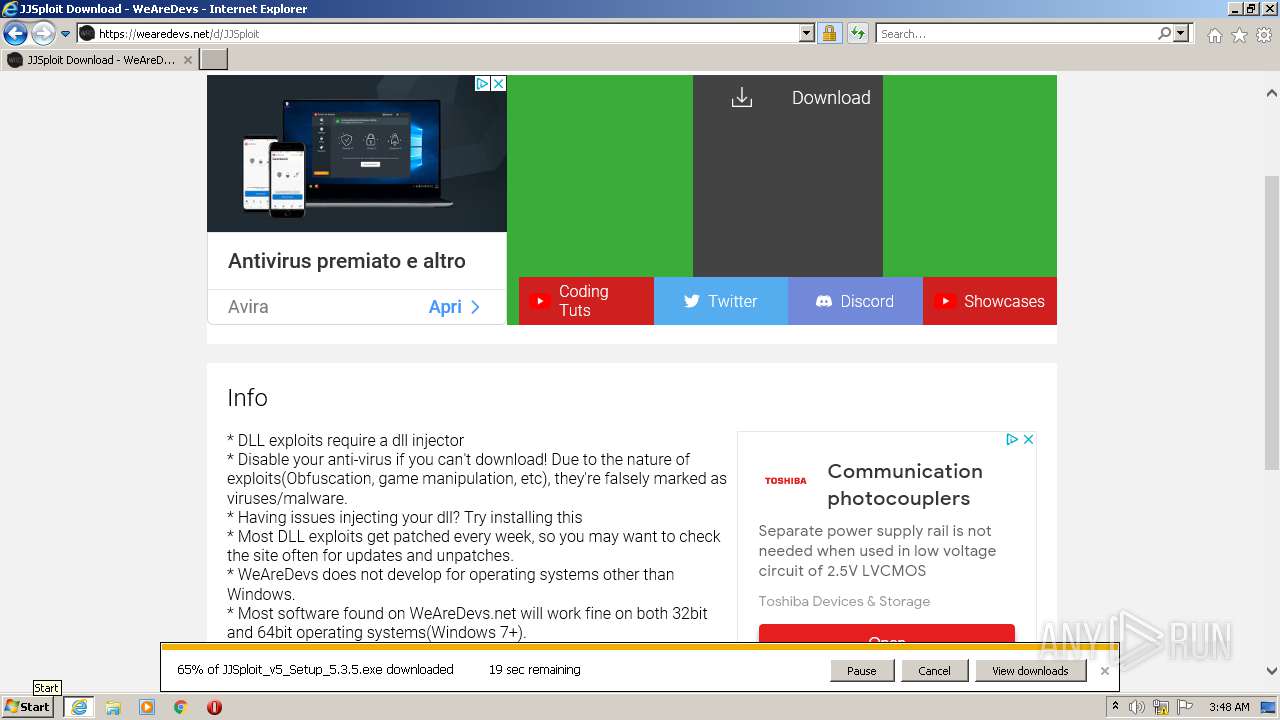Click the Antivirus premiato e altro headline

click(347, 261)
